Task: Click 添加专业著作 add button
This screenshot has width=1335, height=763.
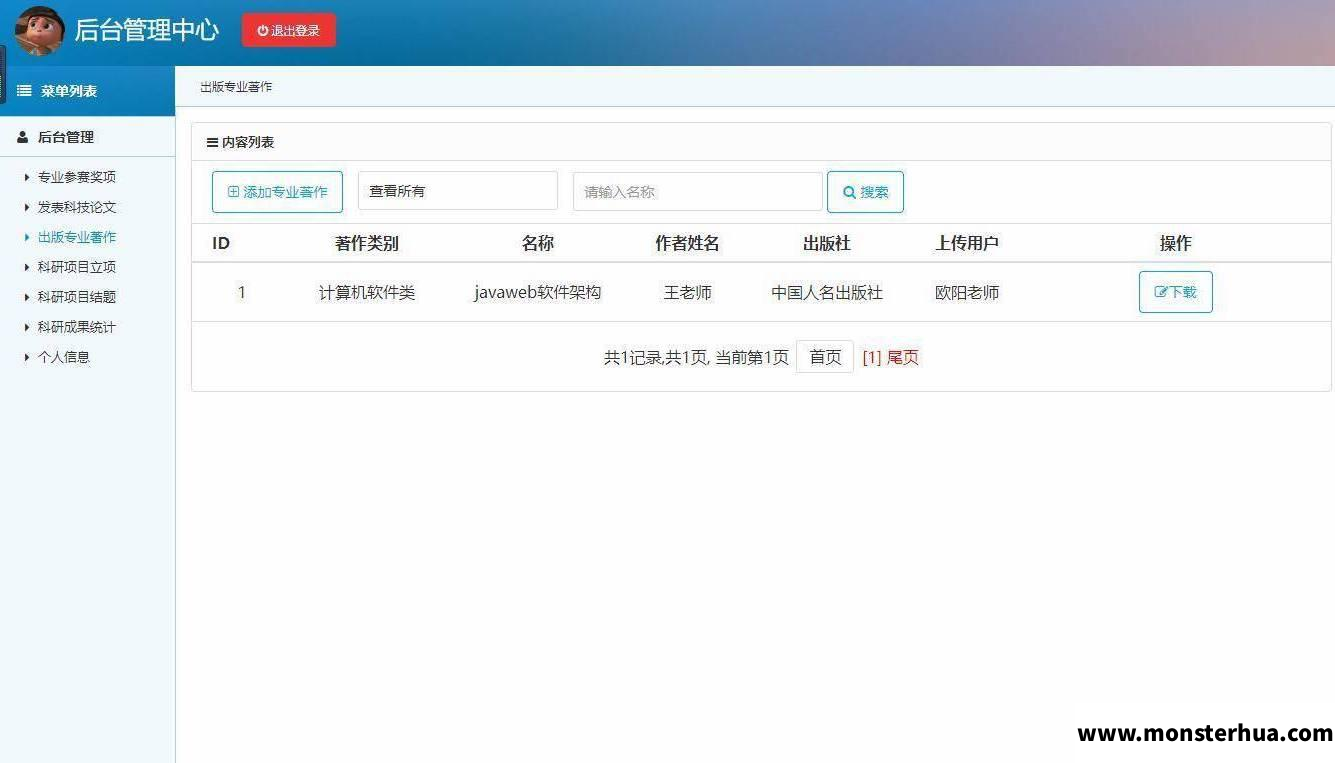Action: coord(277,192)
